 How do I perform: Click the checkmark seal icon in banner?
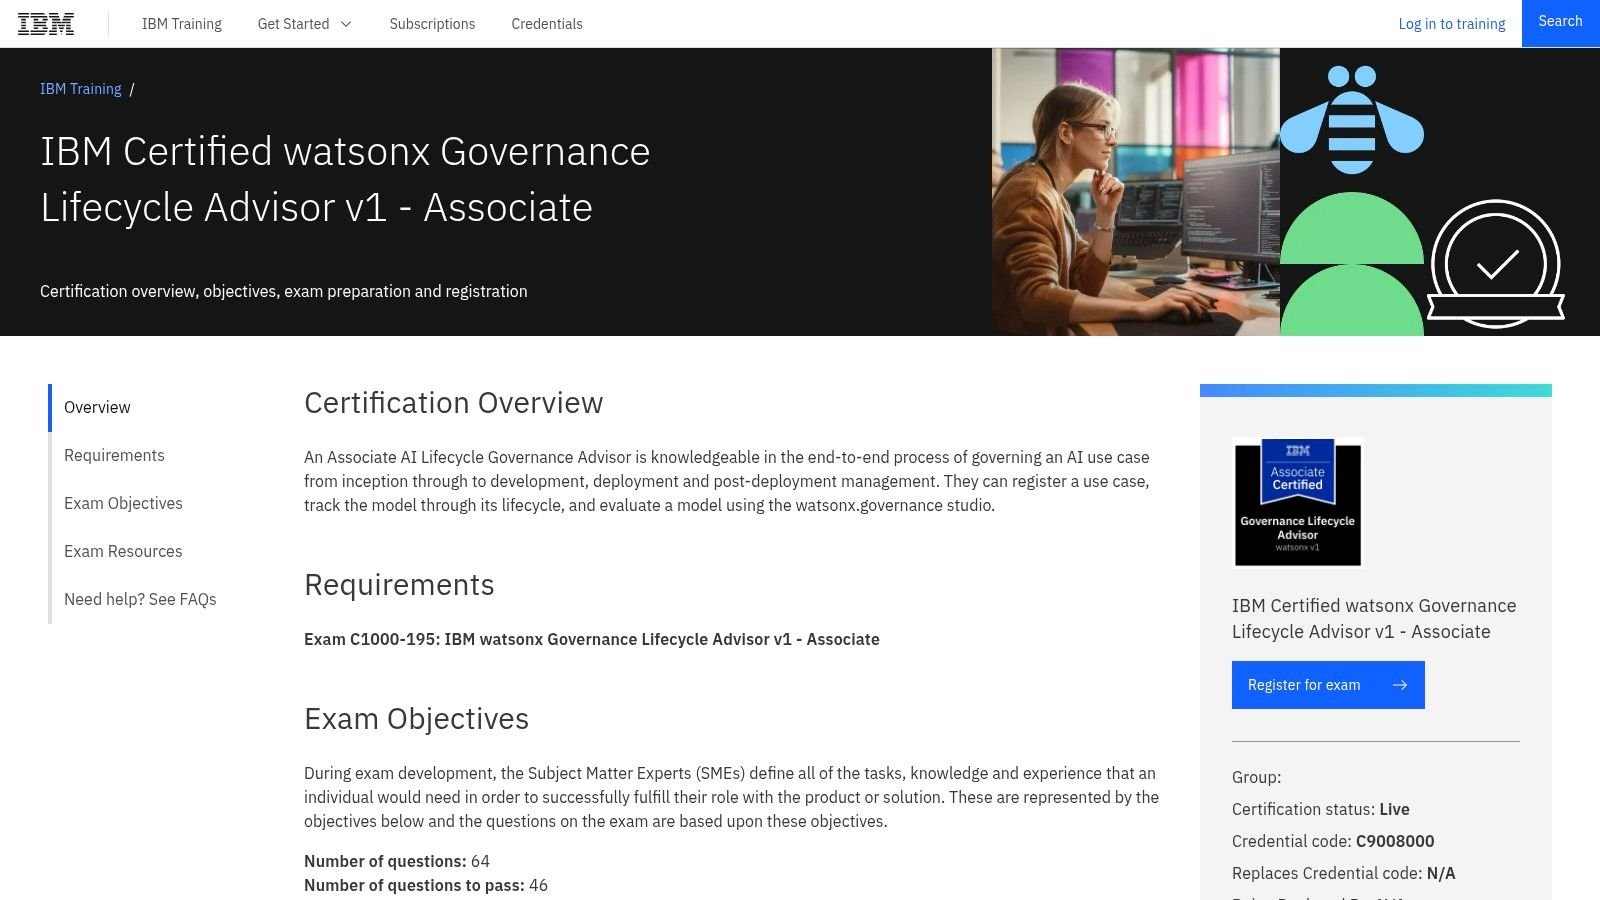click(1496, 264)
